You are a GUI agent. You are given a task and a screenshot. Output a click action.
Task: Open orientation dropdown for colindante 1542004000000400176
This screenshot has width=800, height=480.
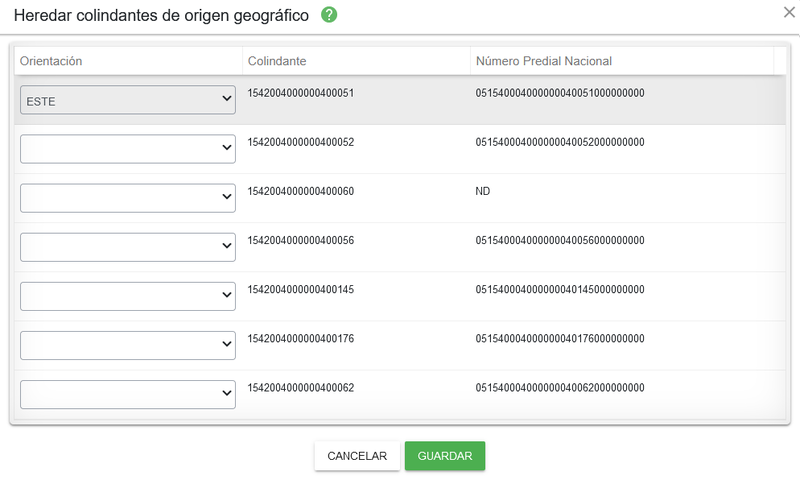[x=128, y=345]
